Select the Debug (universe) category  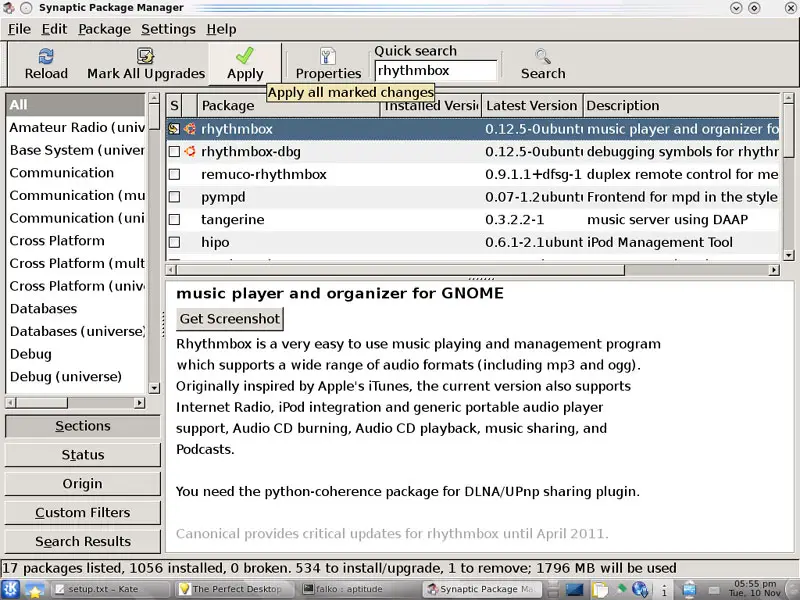[76, 377]
